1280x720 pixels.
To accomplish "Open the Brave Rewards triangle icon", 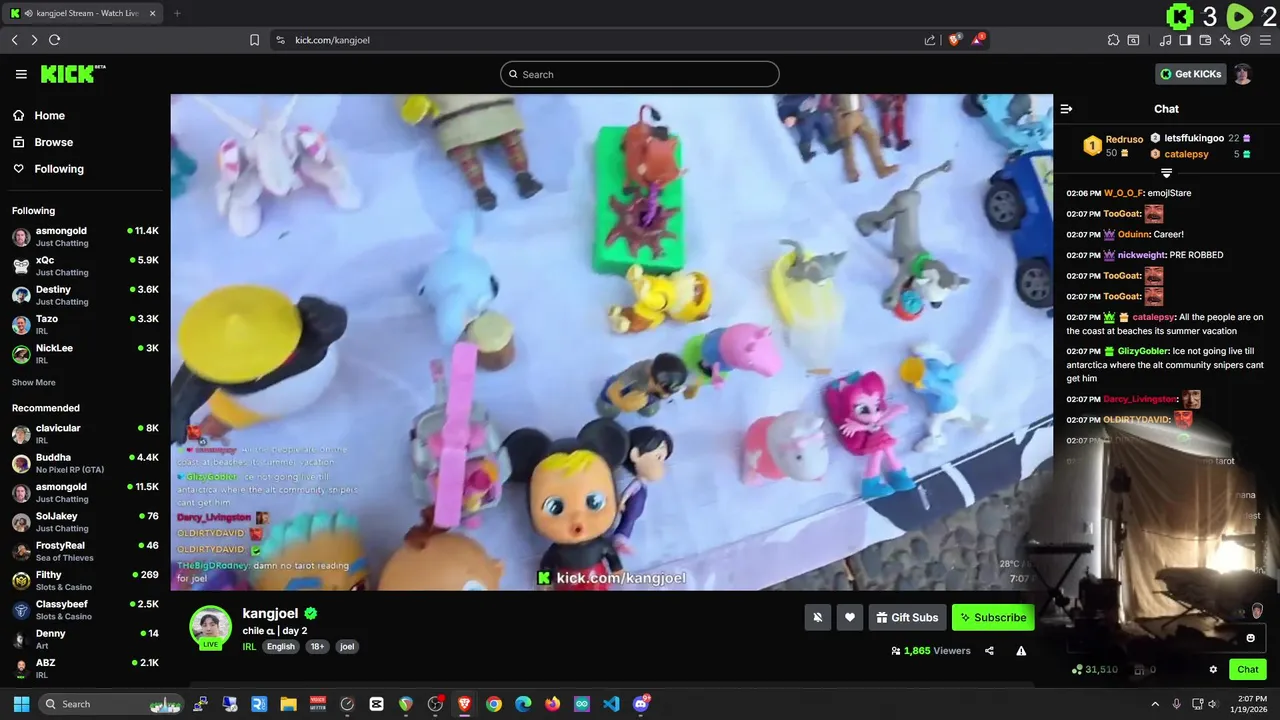I will coord(978,40).
